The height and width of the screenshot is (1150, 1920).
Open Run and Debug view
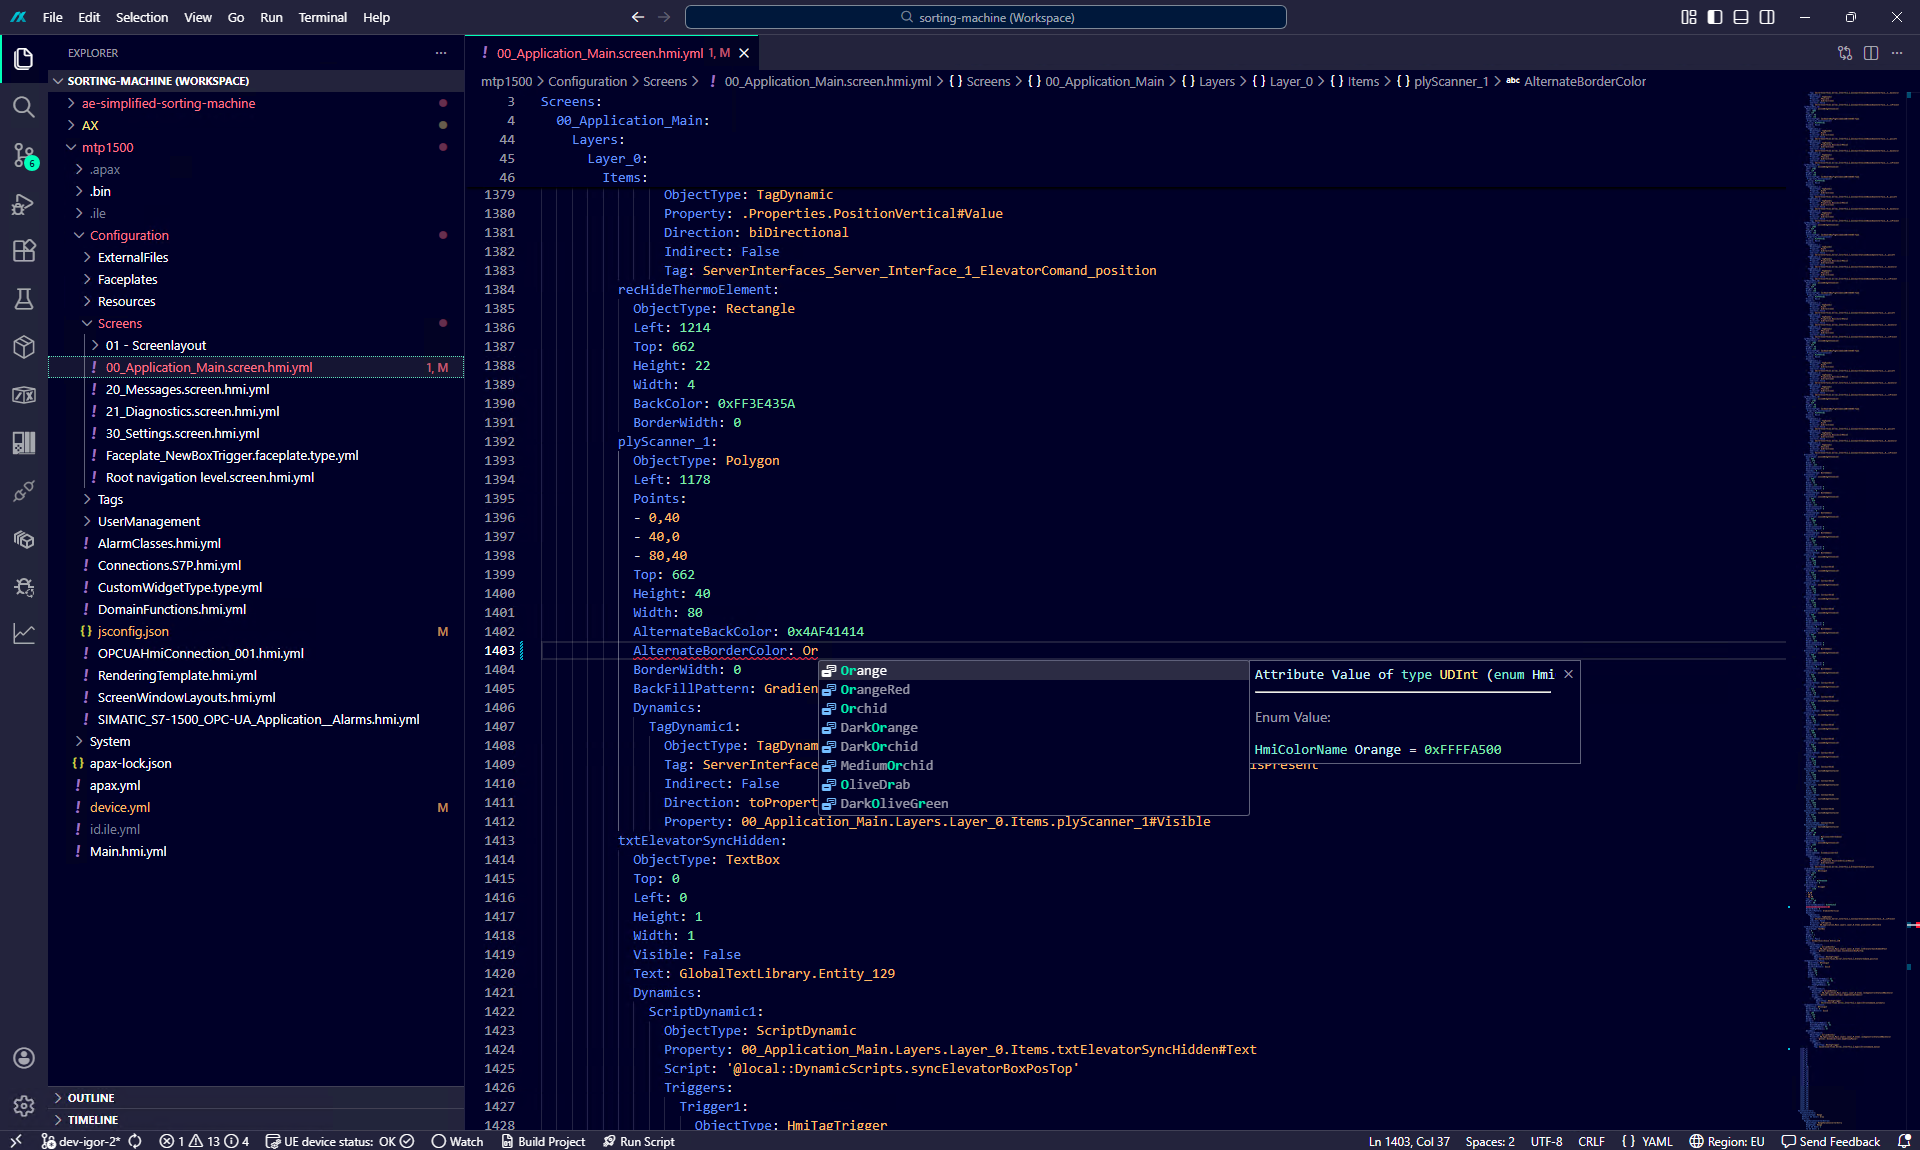[24, 204]
